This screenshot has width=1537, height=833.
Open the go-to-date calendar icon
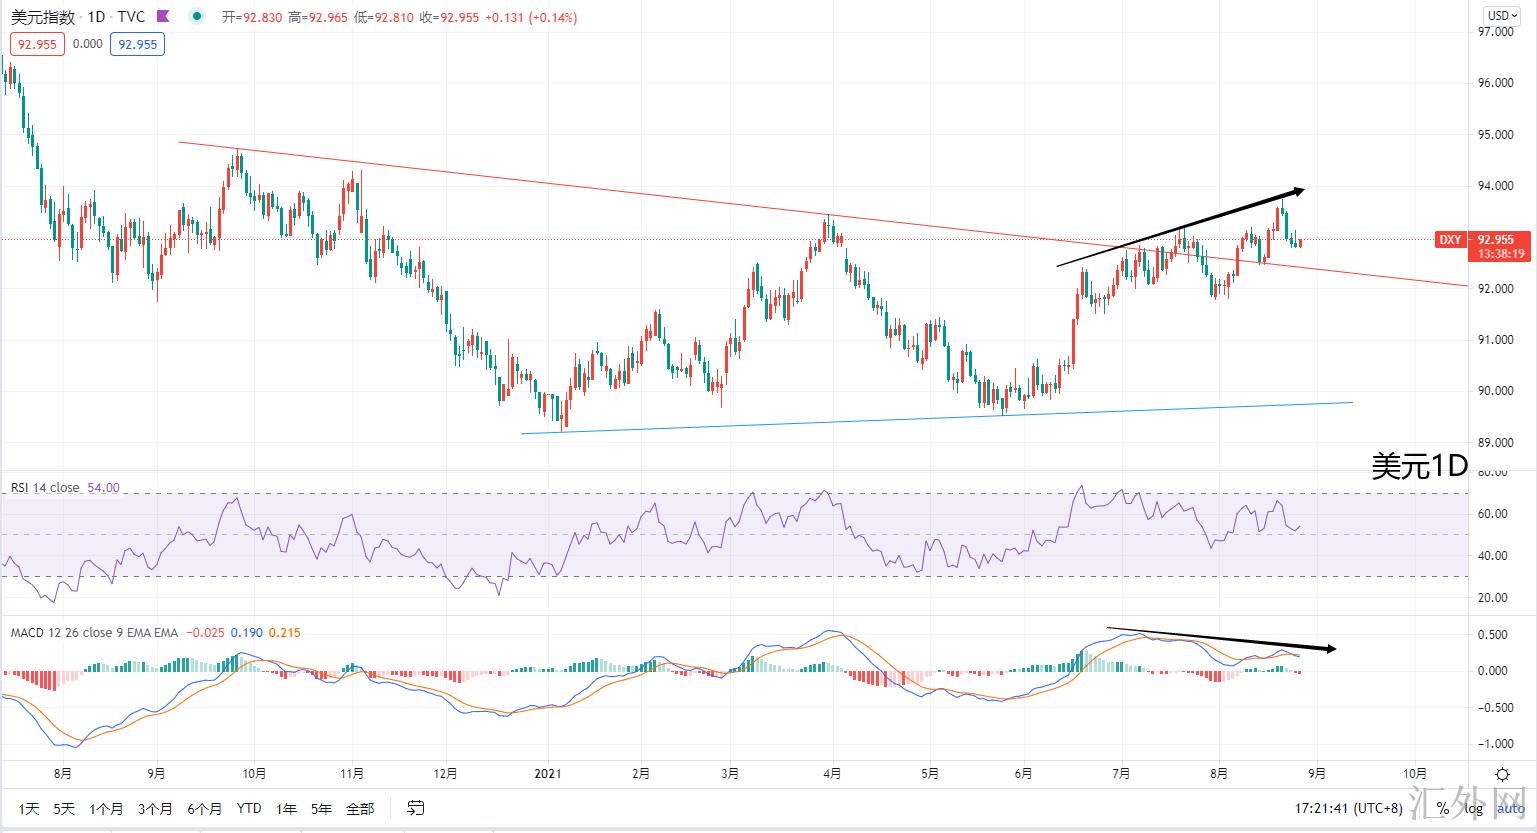click(x=416, y=808)
